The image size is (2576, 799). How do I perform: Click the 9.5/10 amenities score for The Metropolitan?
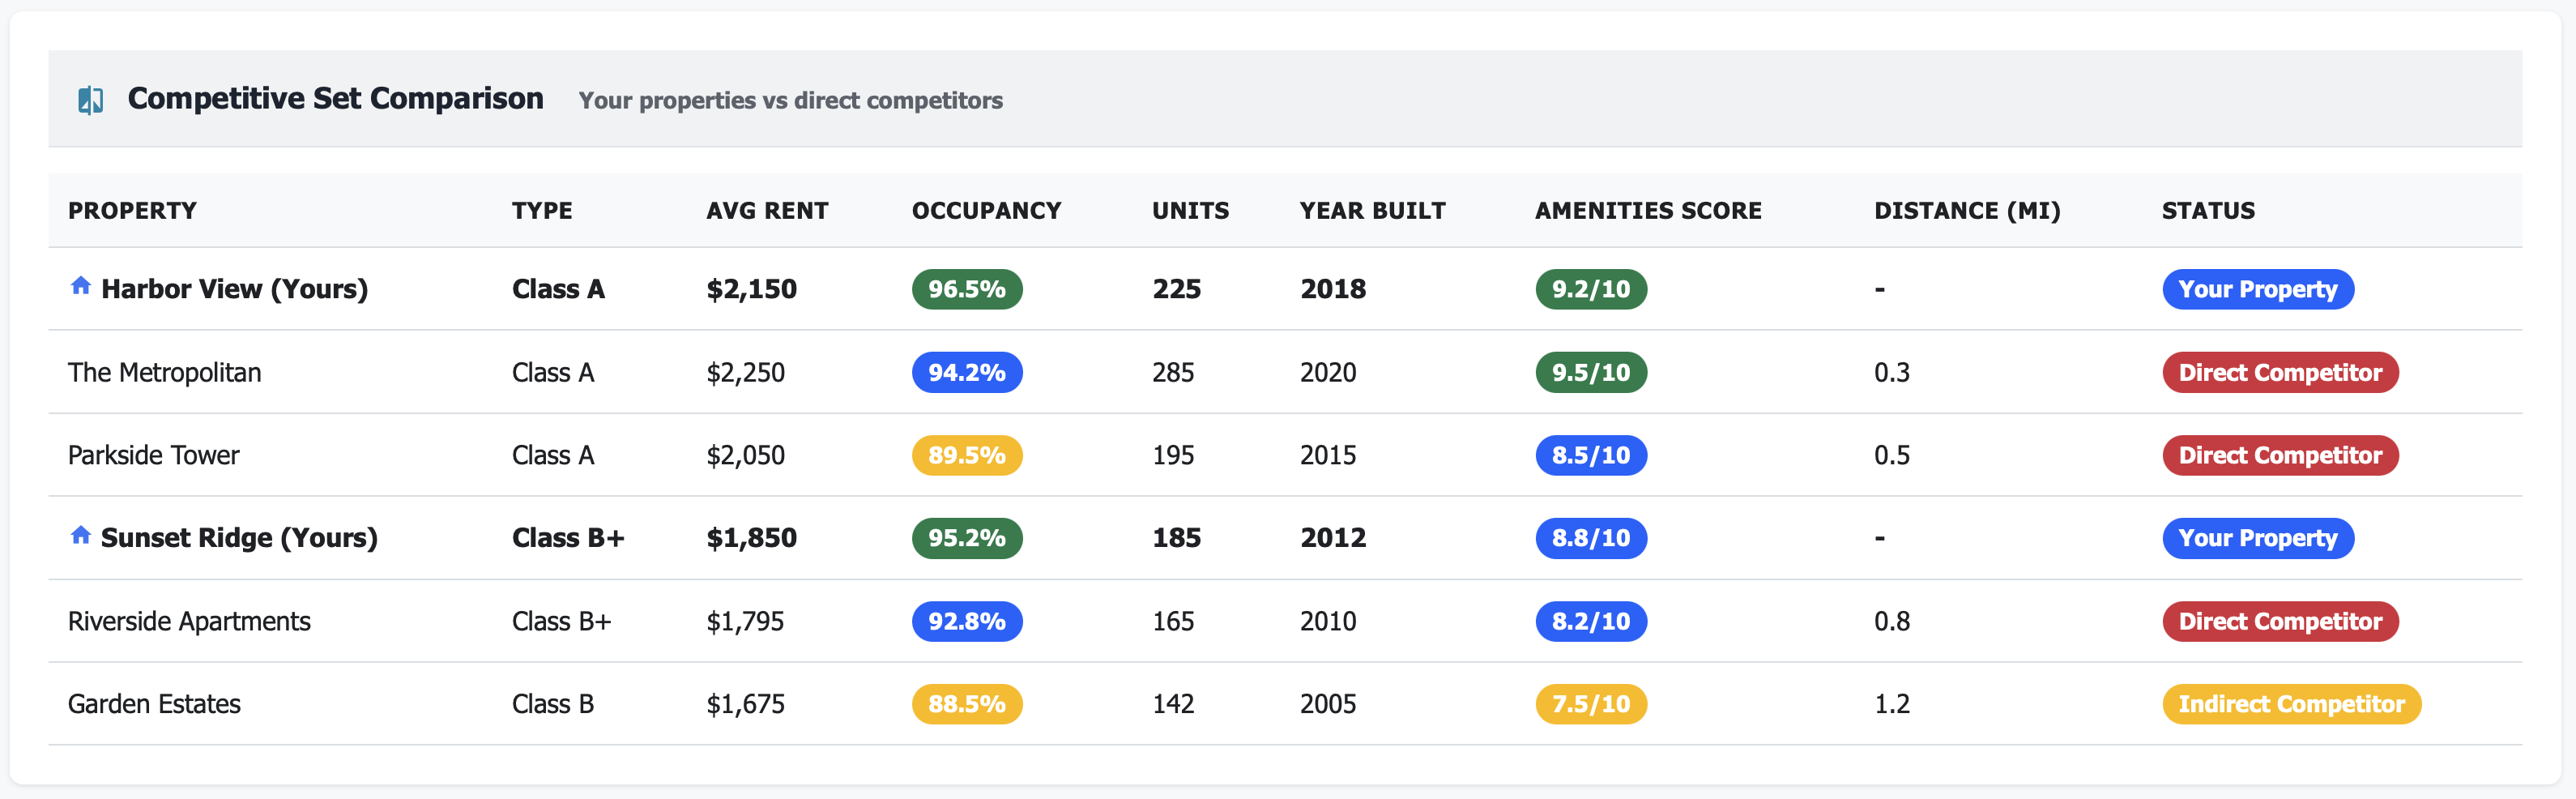tap(1590, 372)
